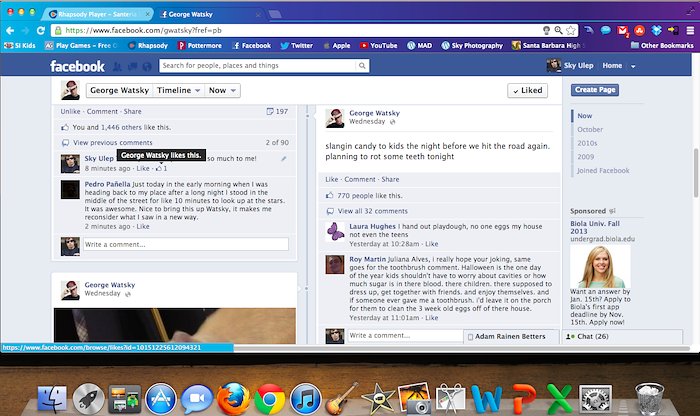The image size is (700, 416).
Task: Click the Facebook search input field
Action: coord(258,66)
